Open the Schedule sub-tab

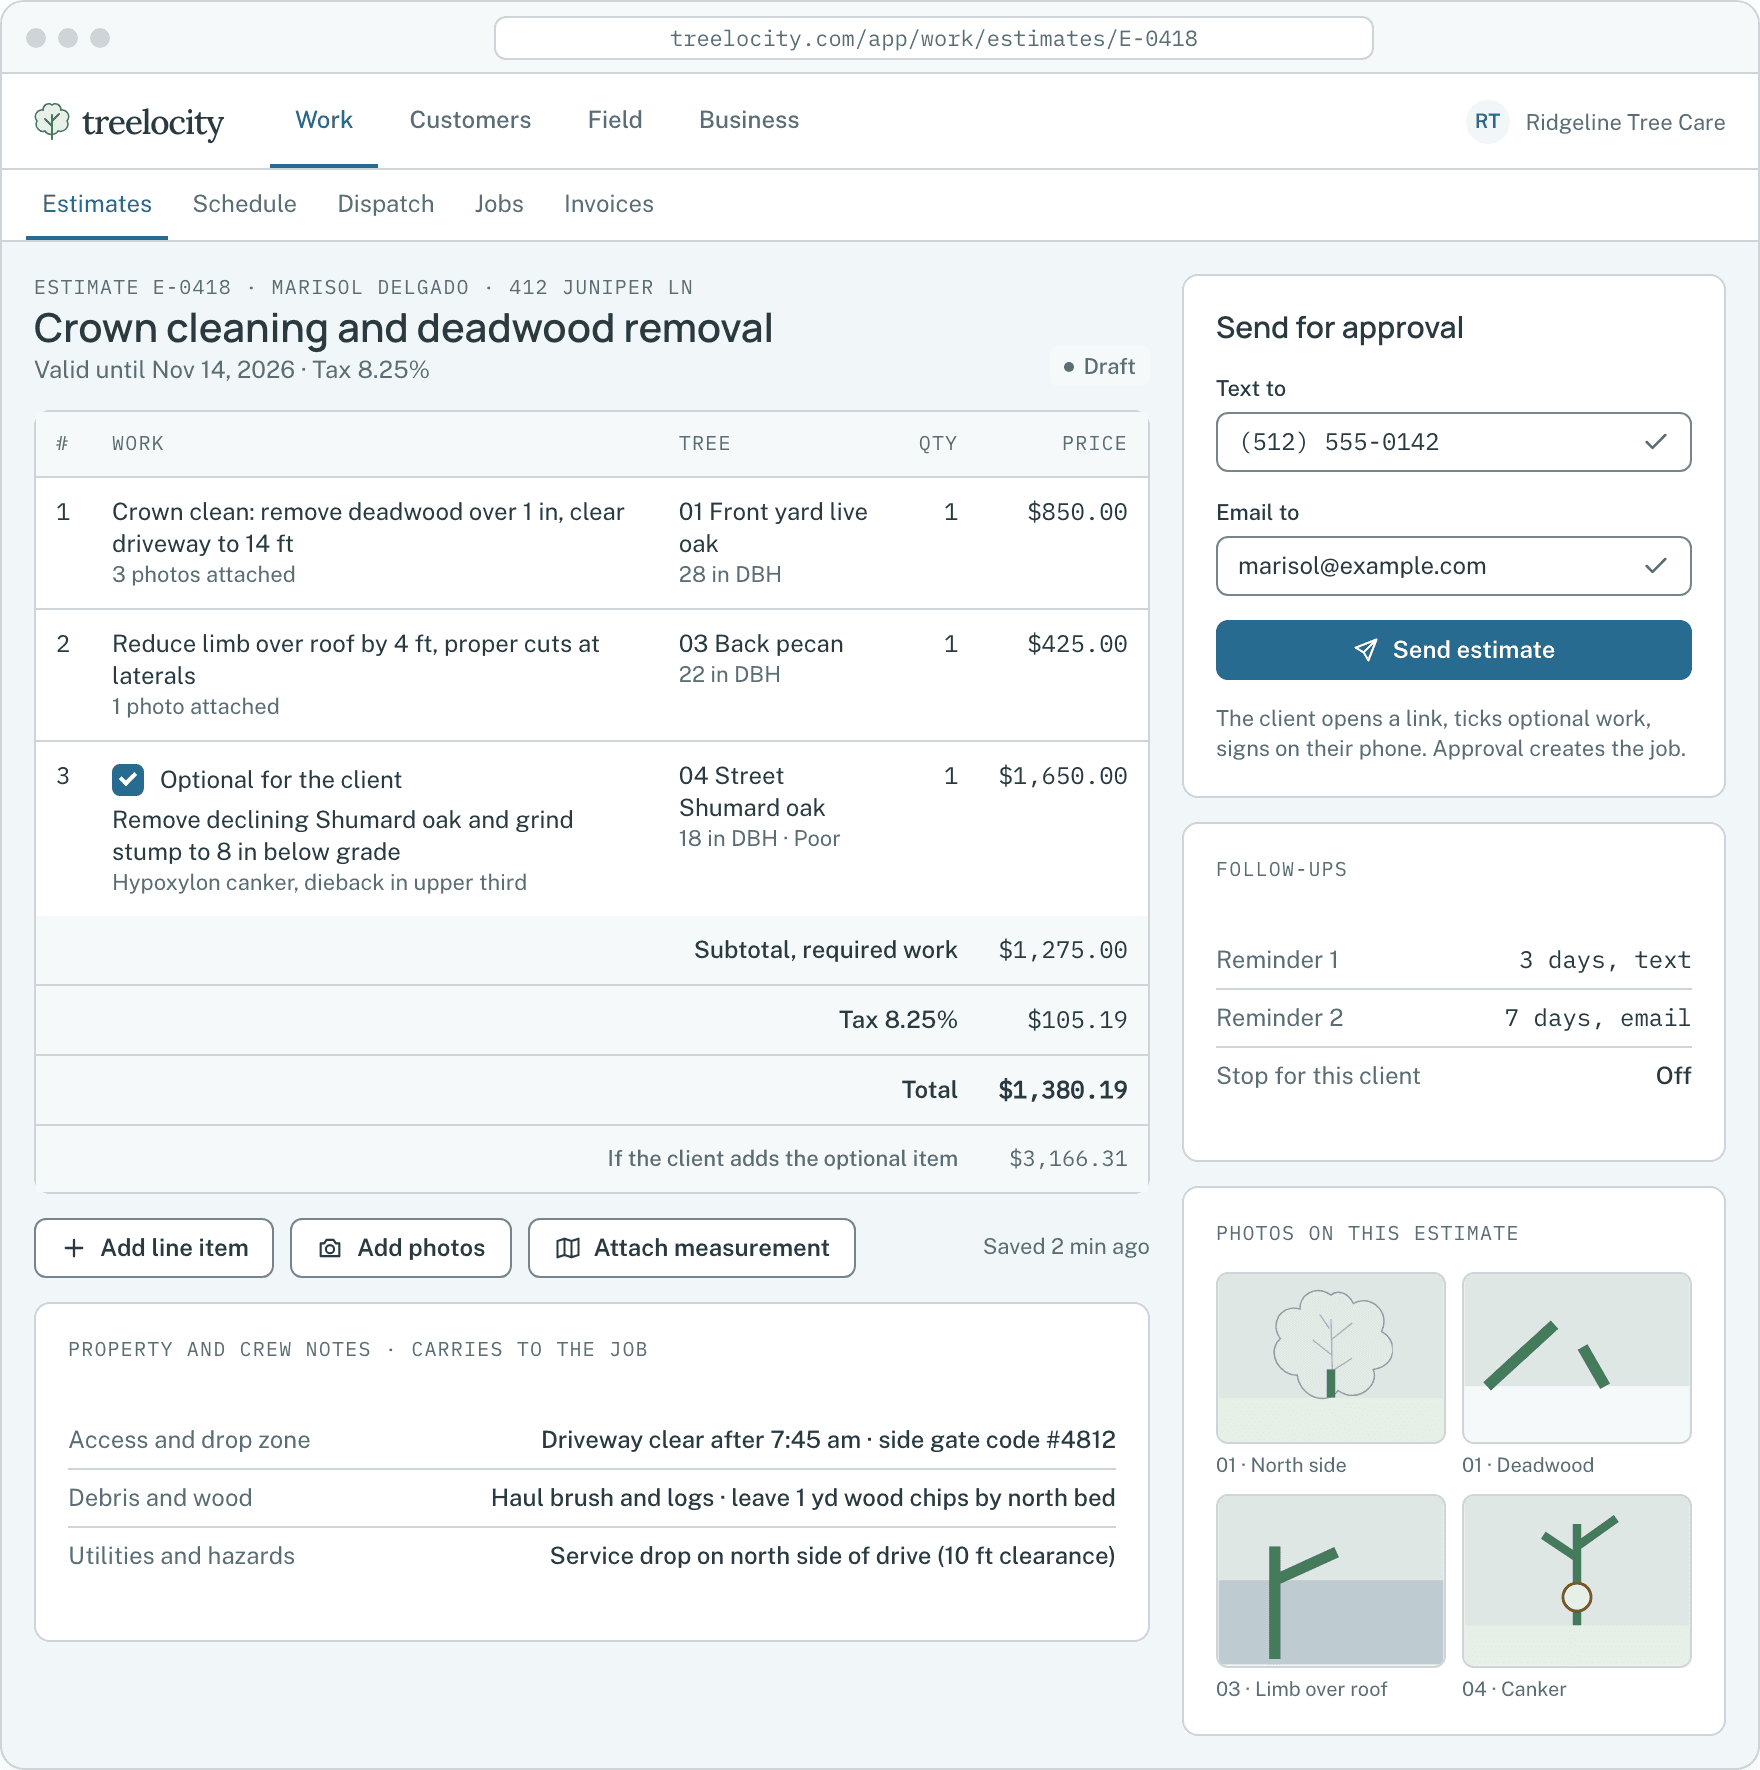(244, 205)
